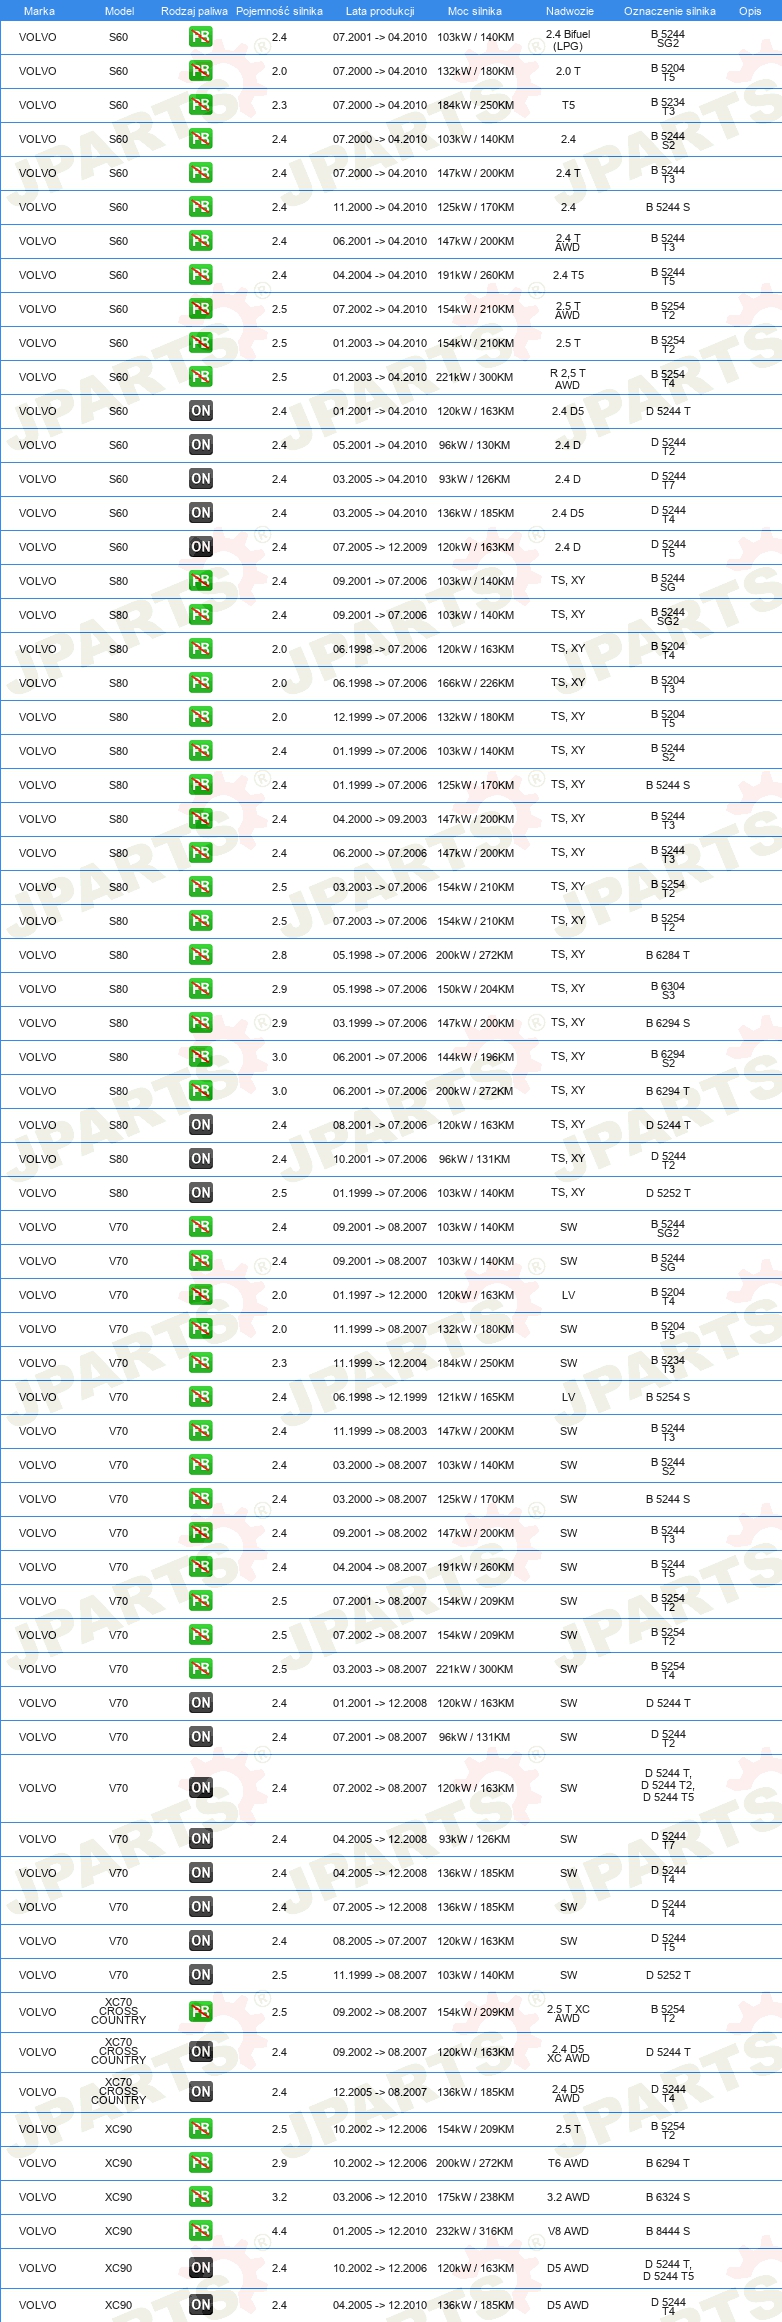Select the Opis column header

[x=750, y=11]
